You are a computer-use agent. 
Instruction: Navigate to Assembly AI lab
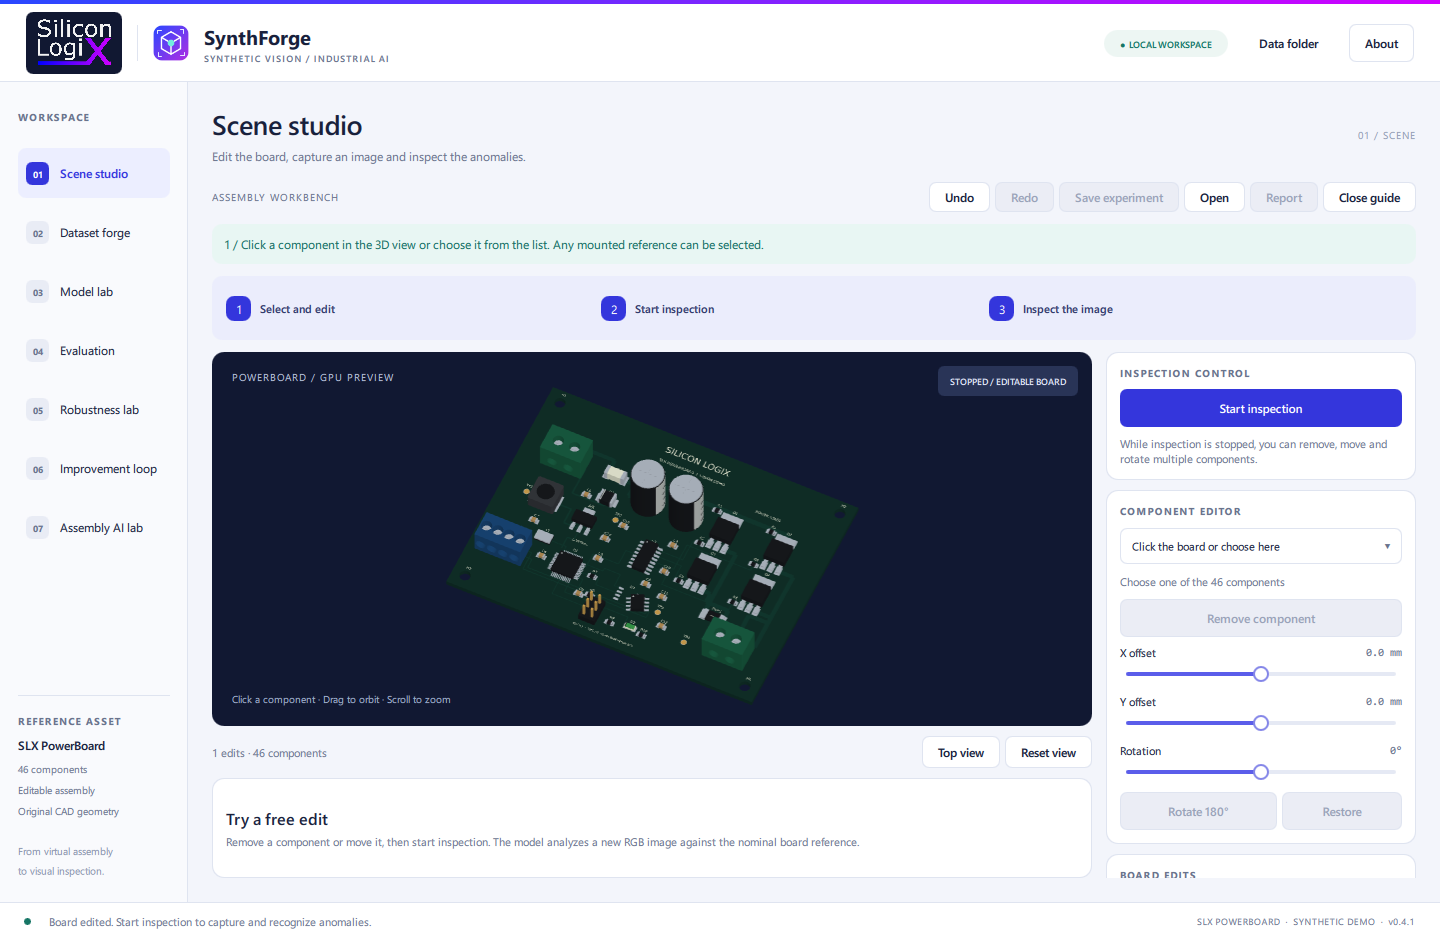pos(94,528)
